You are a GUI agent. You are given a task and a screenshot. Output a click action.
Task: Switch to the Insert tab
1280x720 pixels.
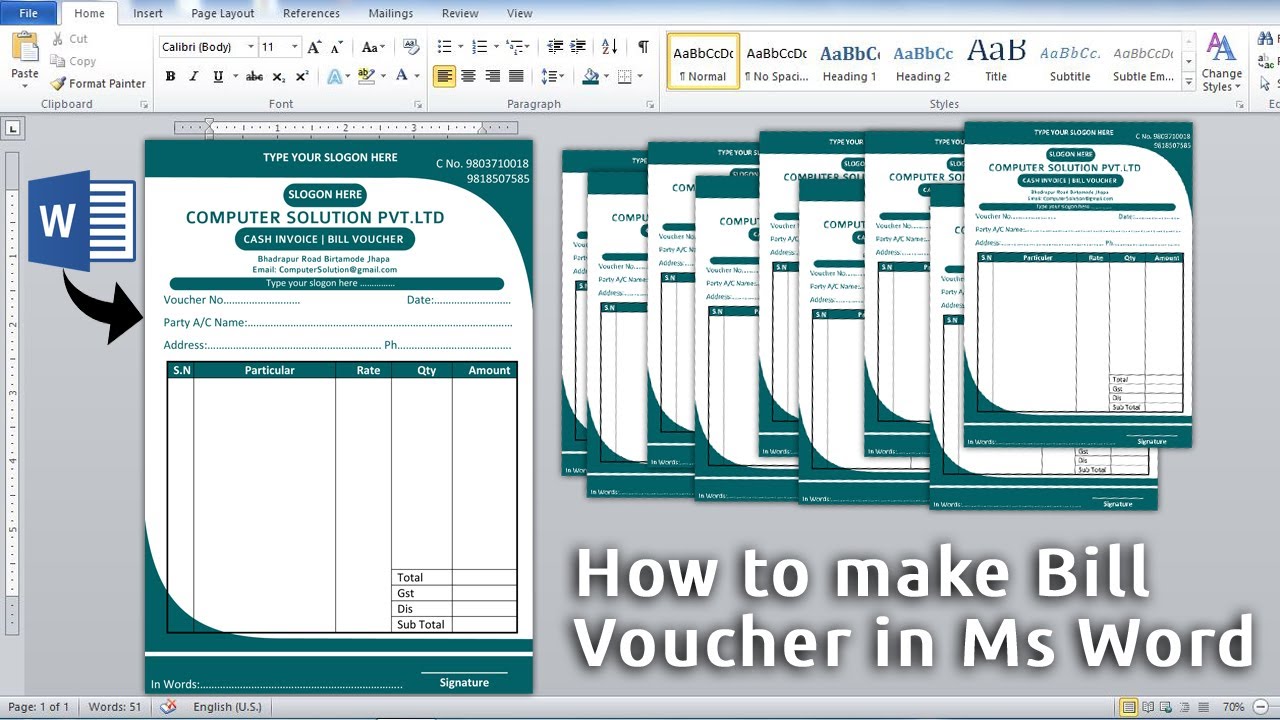tap(148, 13)
